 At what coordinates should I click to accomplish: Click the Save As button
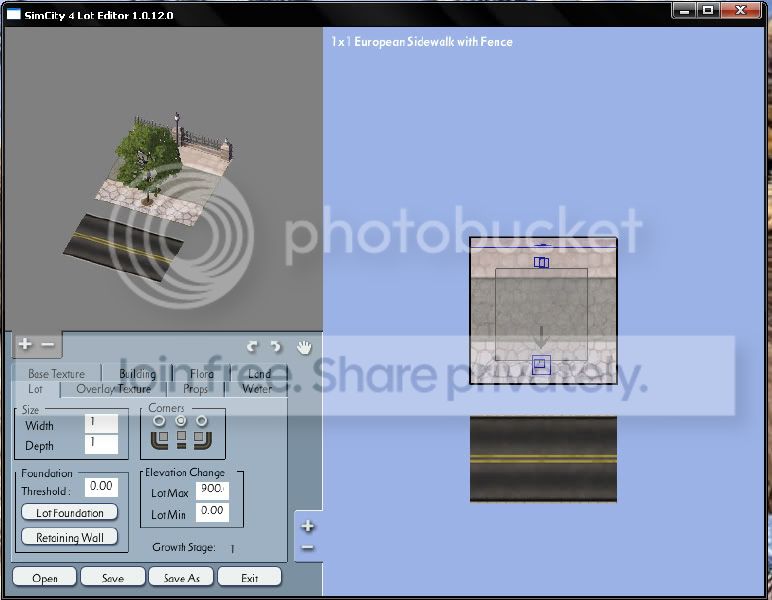tap(181, 577)
